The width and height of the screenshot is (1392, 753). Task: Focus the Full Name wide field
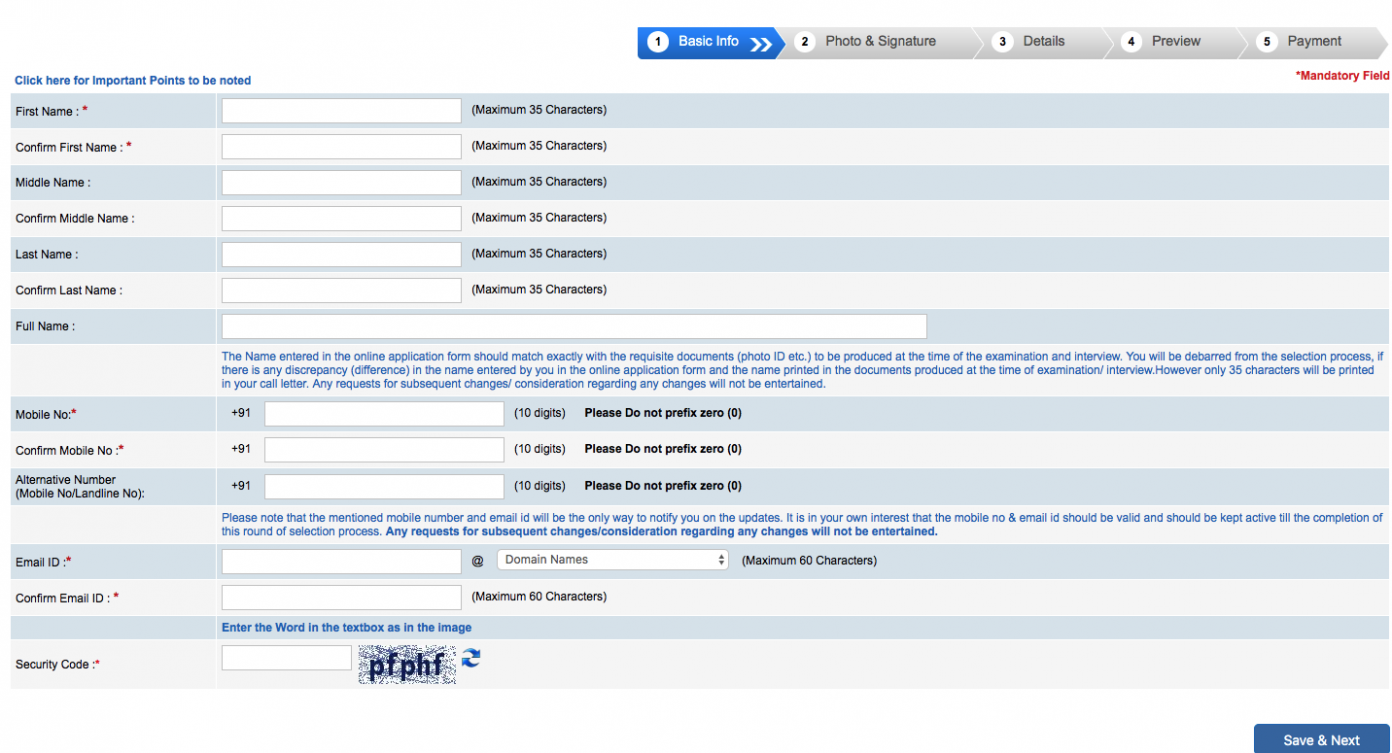tap(574, 327)
